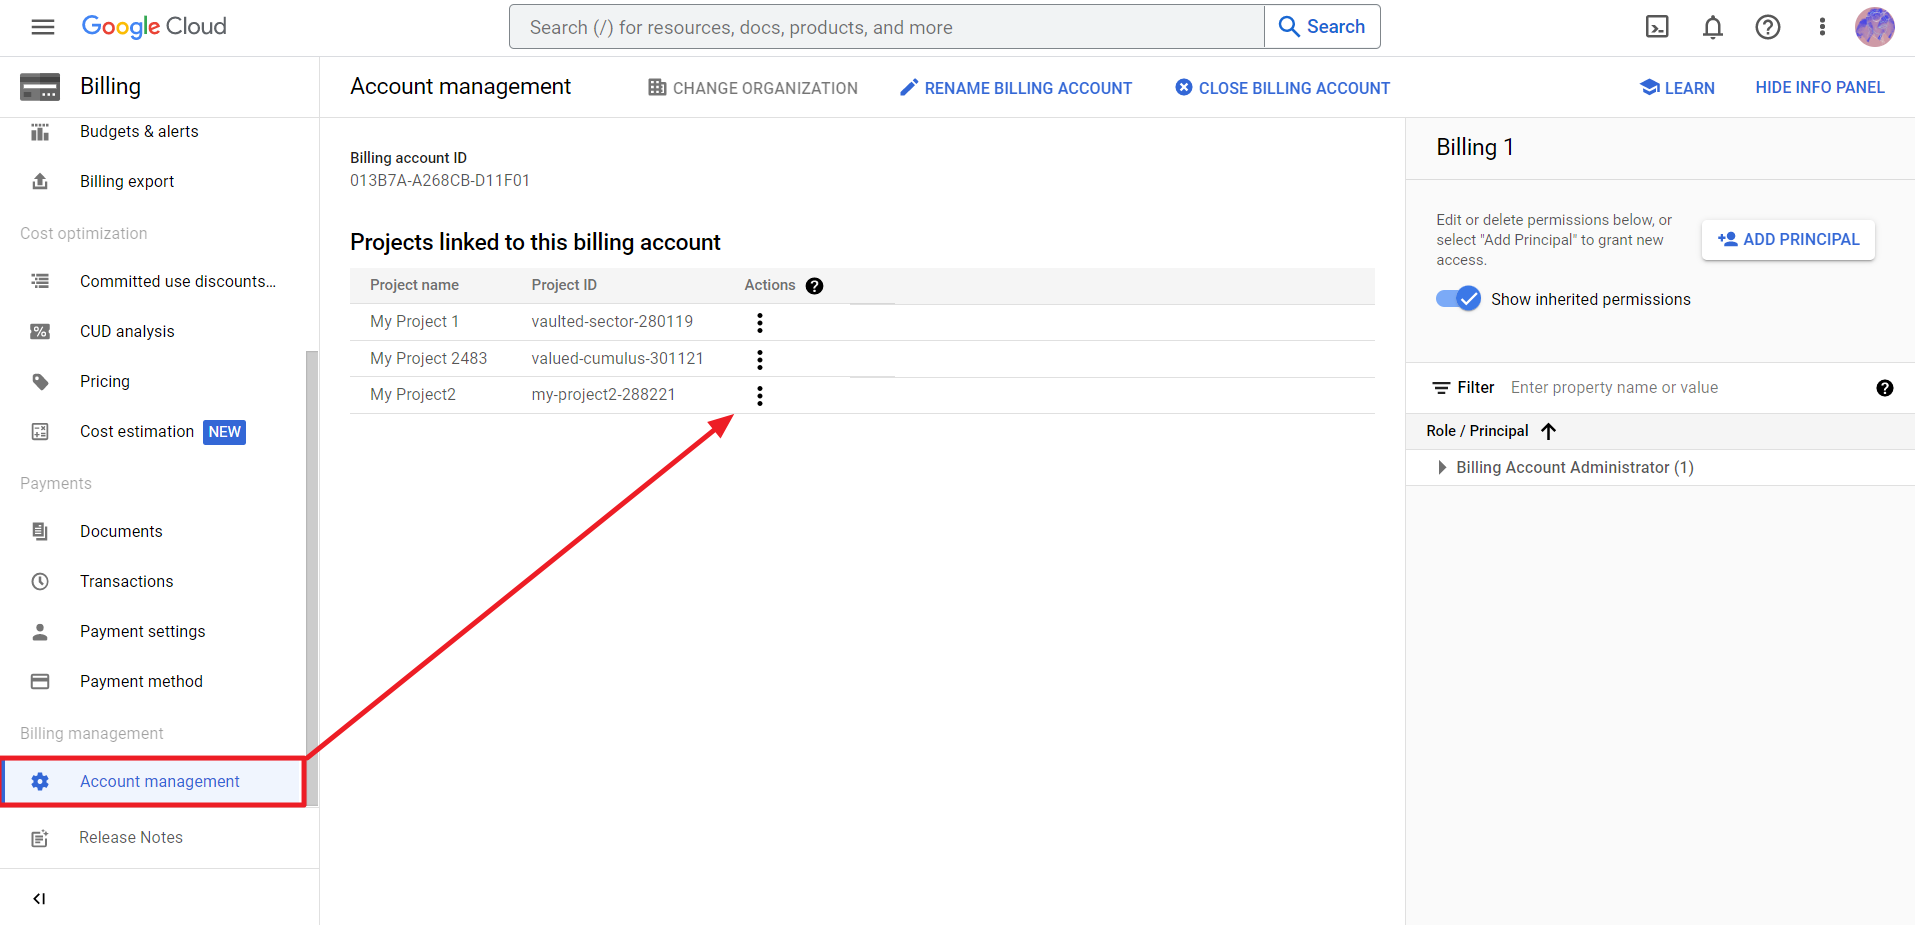Toggle Show inherited permissions switch
1915x925 pixels.
(1458, 299)
